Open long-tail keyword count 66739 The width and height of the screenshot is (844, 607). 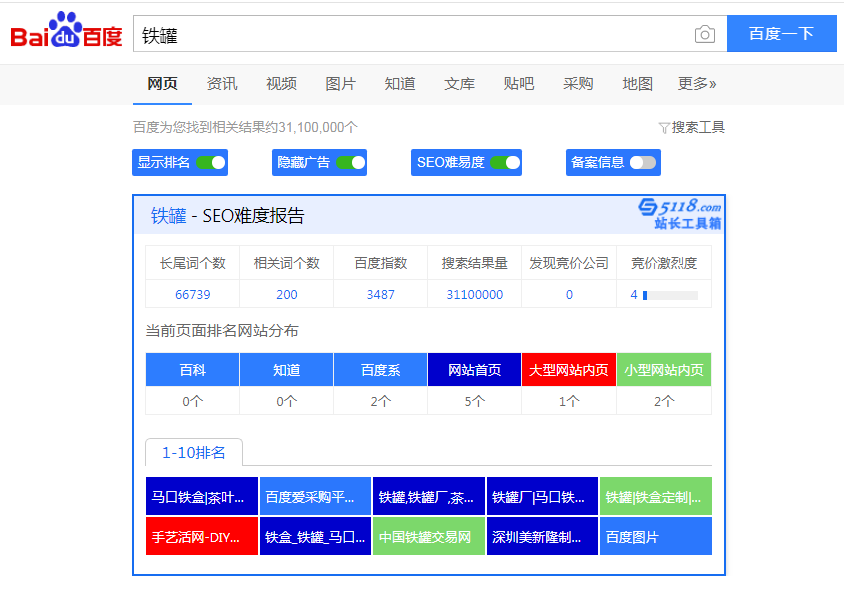(x=193, y=294)
